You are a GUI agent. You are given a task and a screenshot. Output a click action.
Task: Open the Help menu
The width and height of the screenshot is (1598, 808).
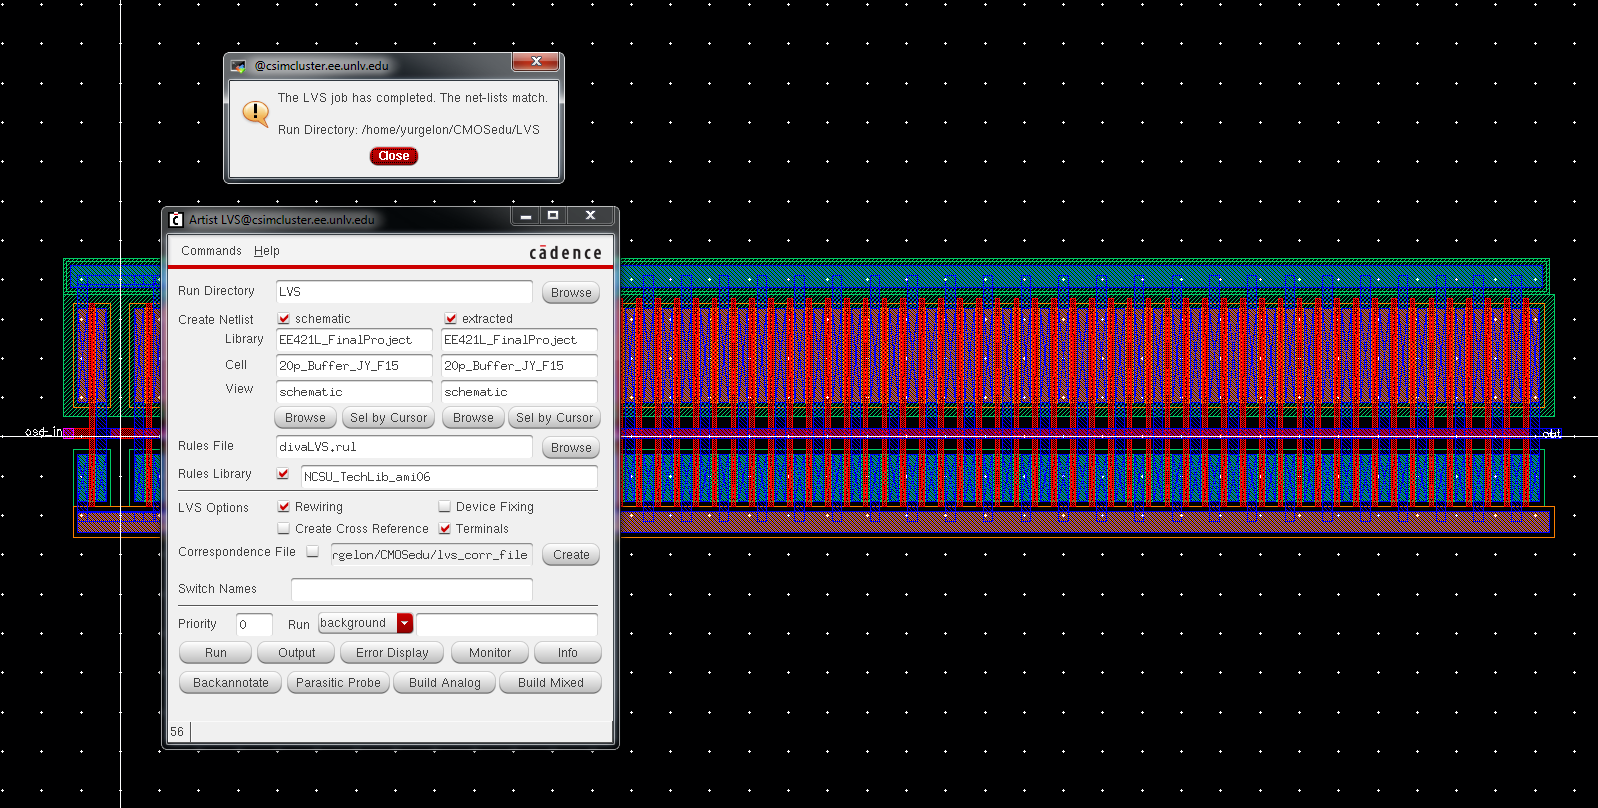click(266, 251)
